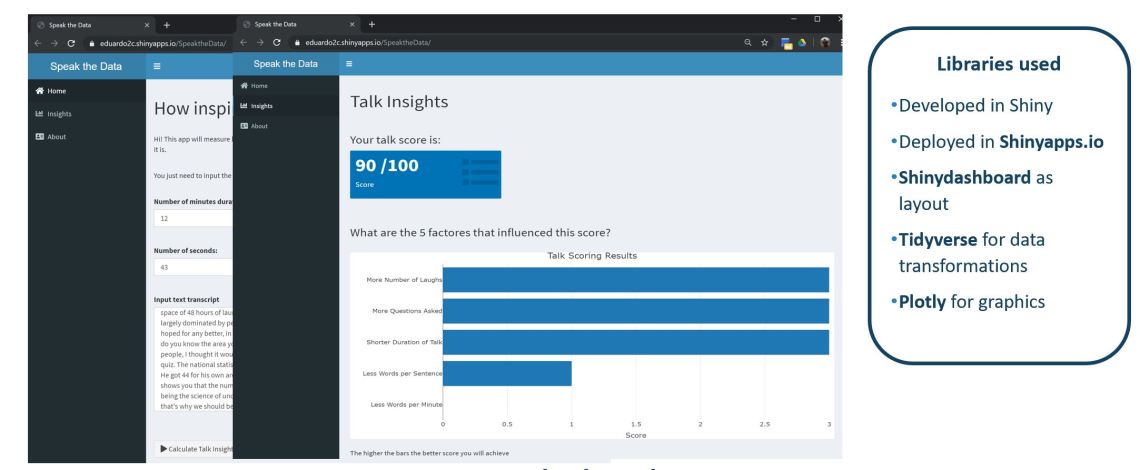Viewport: 1140px width, 470px height.
Task: Click the 90/100 talk score box
Action: click(x=425, y=174)
